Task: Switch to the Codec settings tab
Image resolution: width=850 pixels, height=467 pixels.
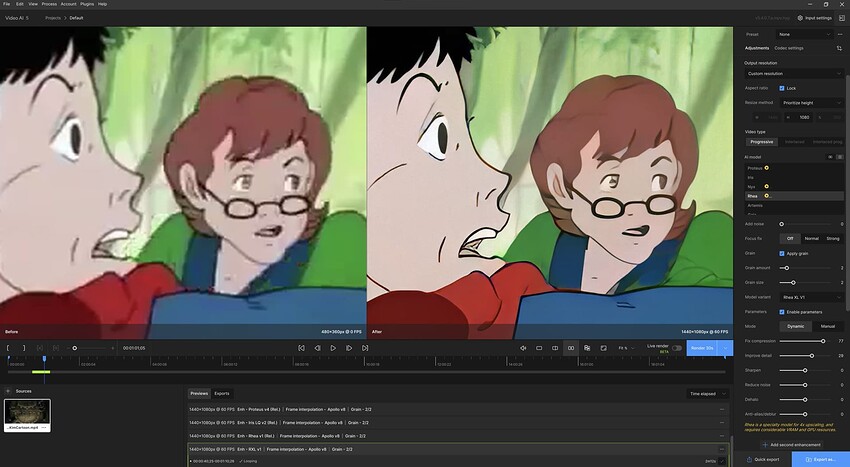Action: pyautogui.click(x=789, y=48)
